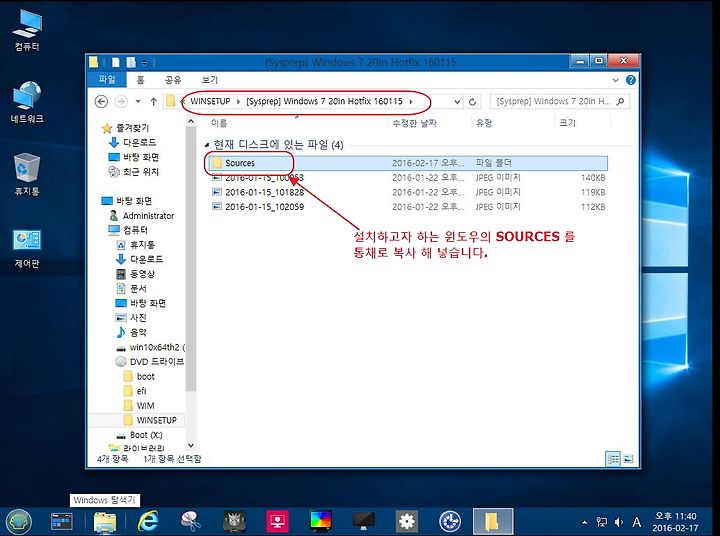The image size is (720, 536).
Task: Open the 휴지통 recycle bin desktop icon
Action: click(x=27, y=175)
